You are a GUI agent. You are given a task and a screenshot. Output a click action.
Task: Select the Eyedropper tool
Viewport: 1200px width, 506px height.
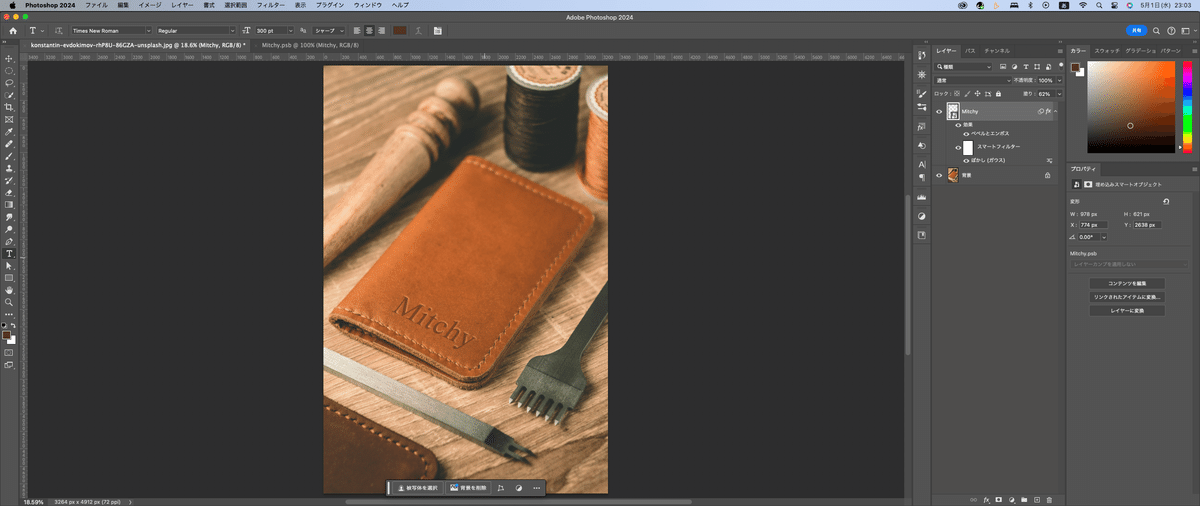[x=9, y=131]
